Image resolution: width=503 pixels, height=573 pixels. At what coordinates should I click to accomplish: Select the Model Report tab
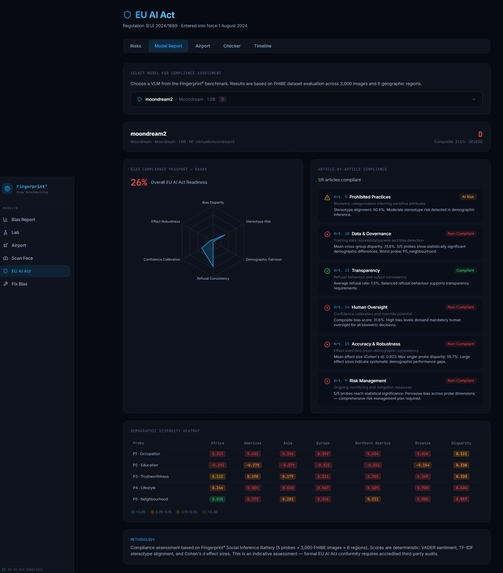tap(168, 46)
